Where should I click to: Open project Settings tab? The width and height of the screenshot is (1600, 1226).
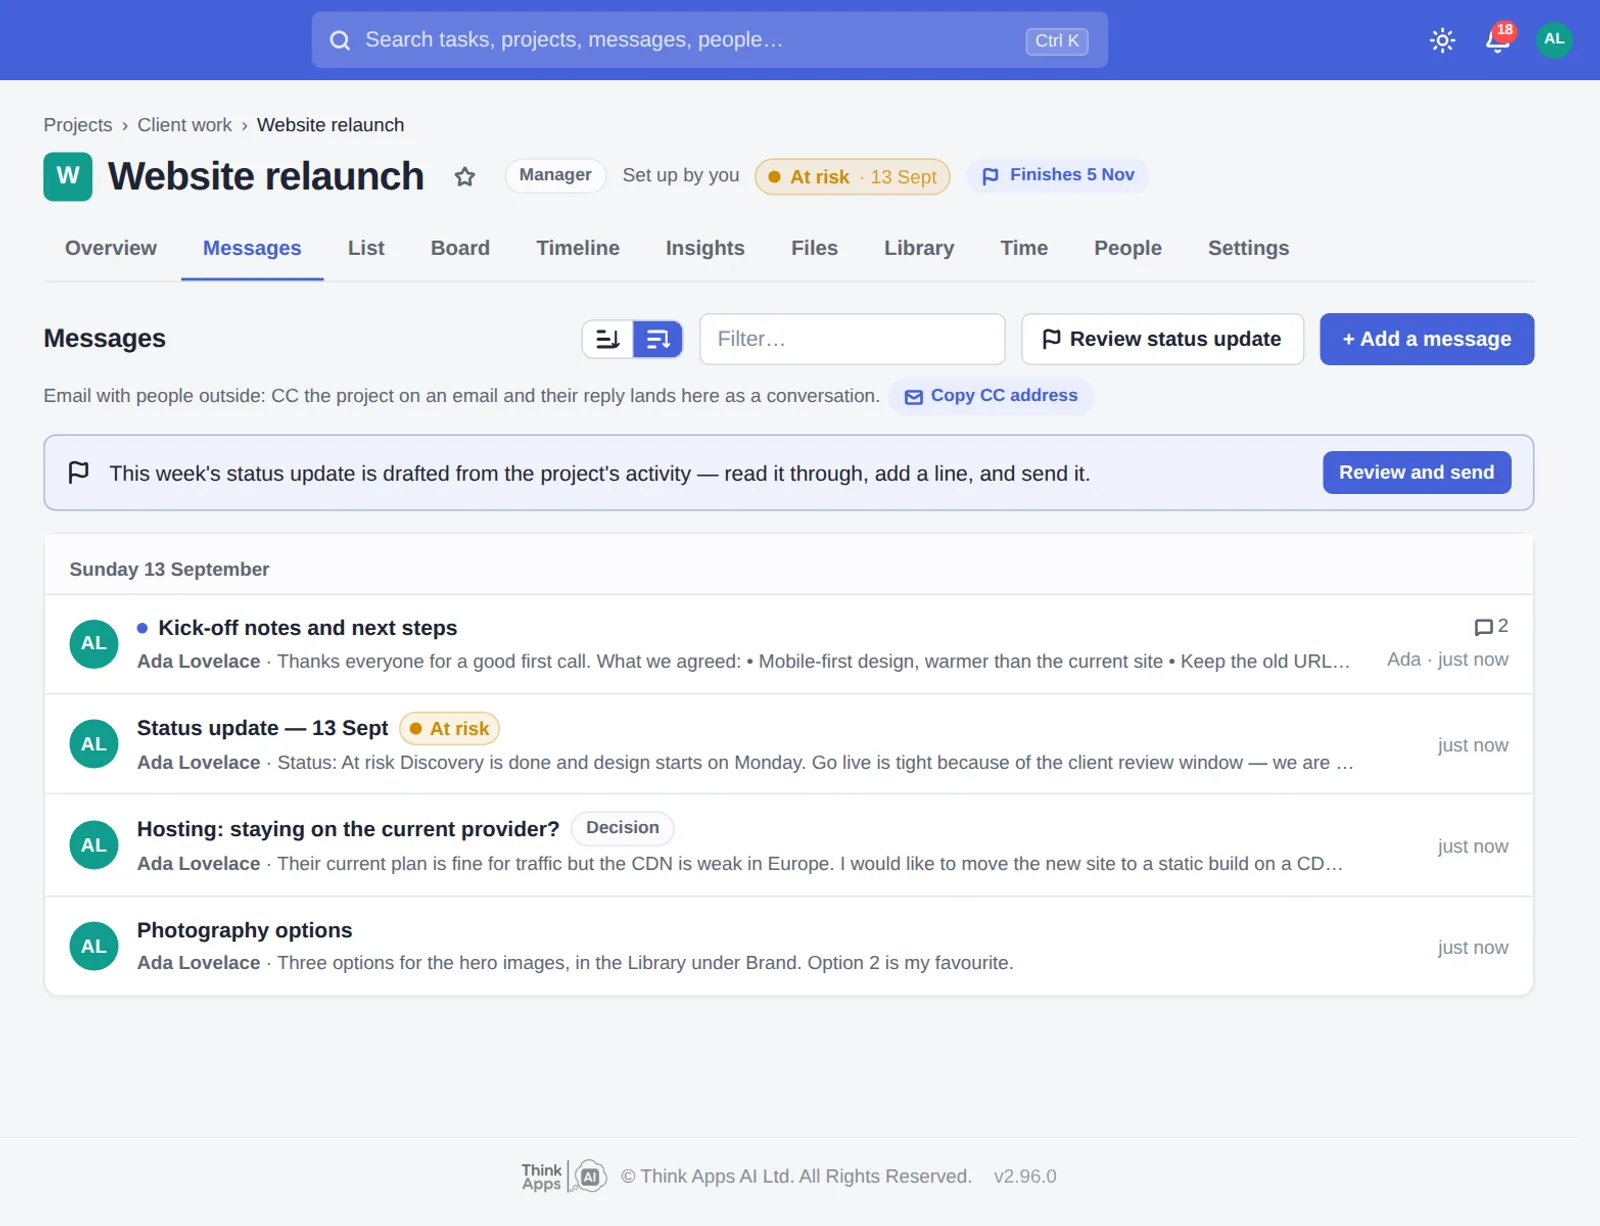(1248, 248)
